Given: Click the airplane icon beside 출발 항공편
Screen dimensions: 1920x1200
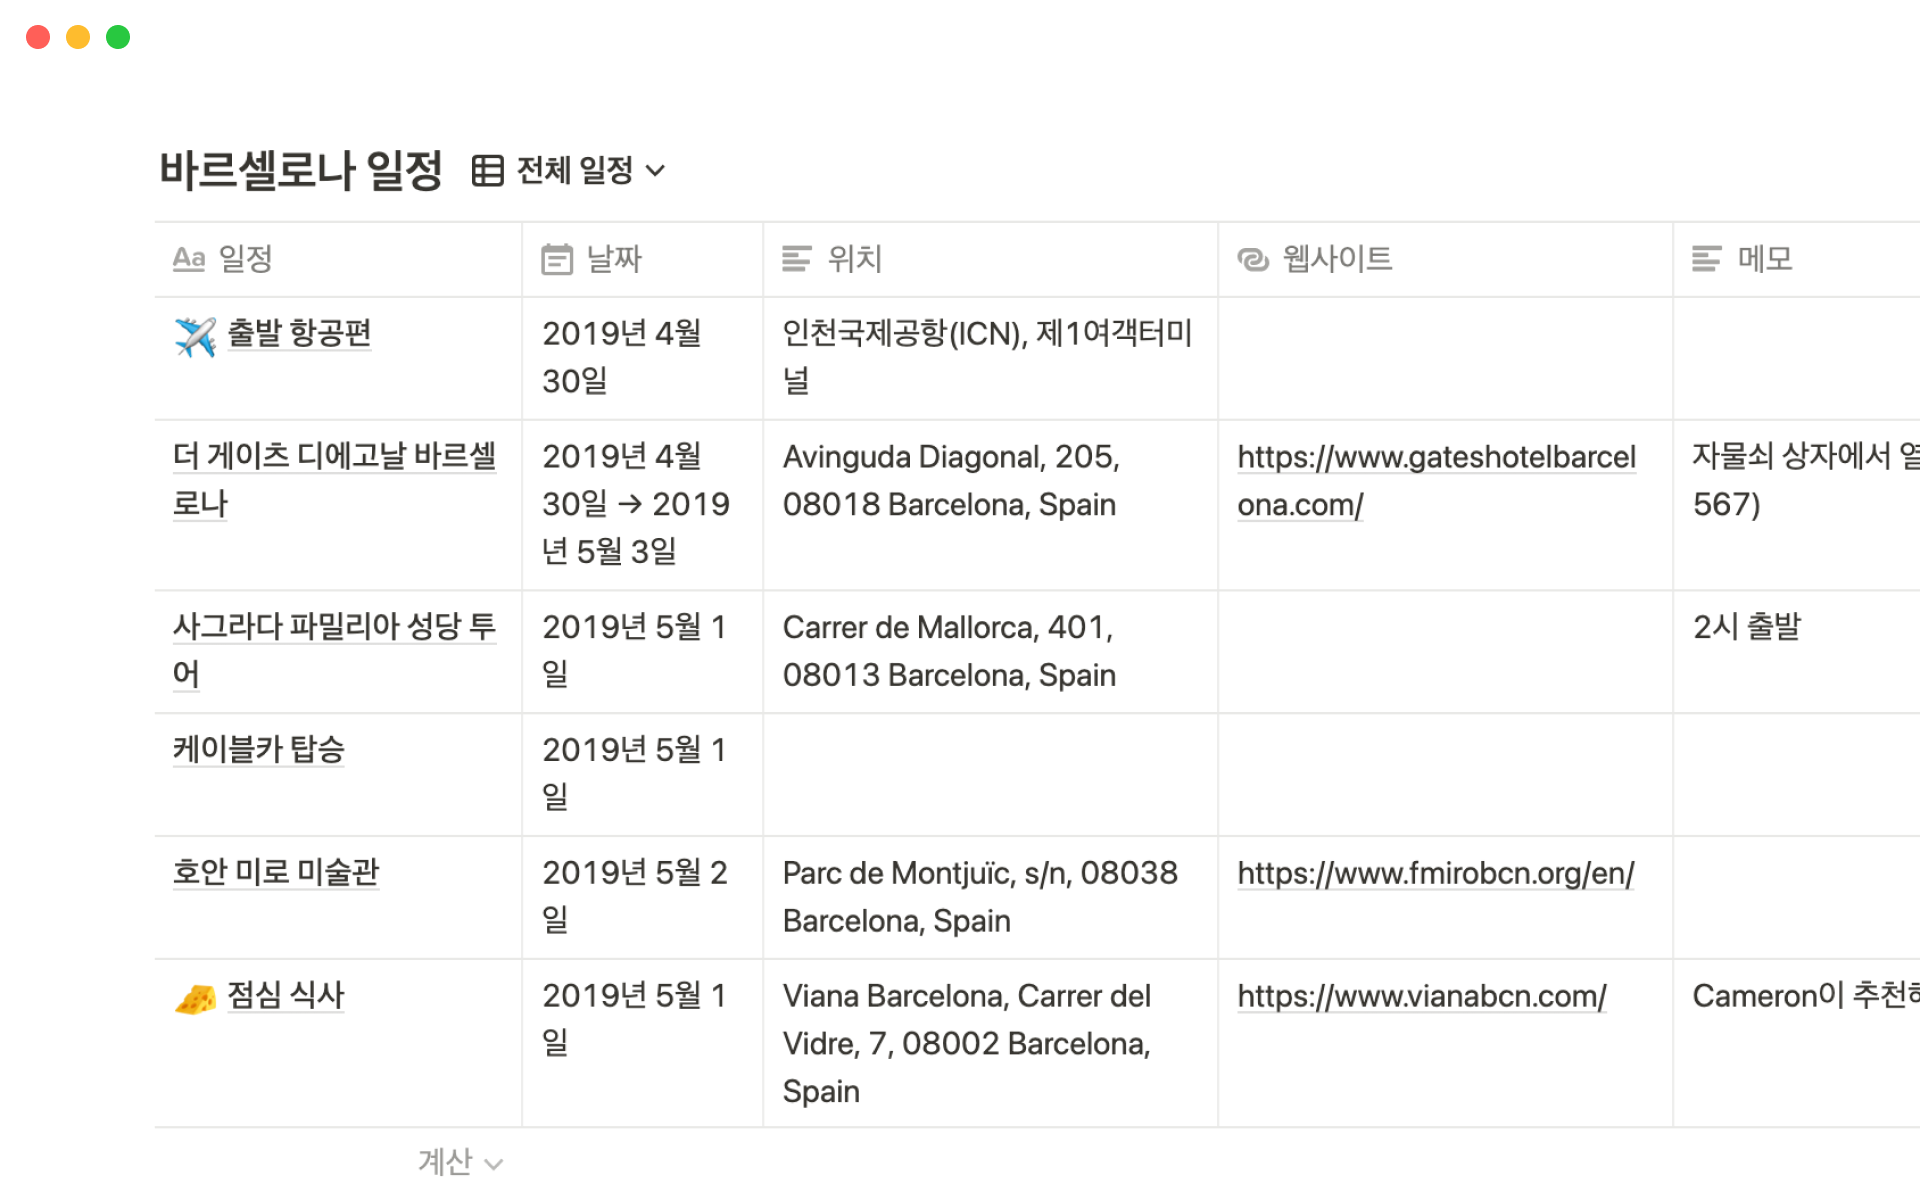Looking at the screenshot, I should coord(195,336).
